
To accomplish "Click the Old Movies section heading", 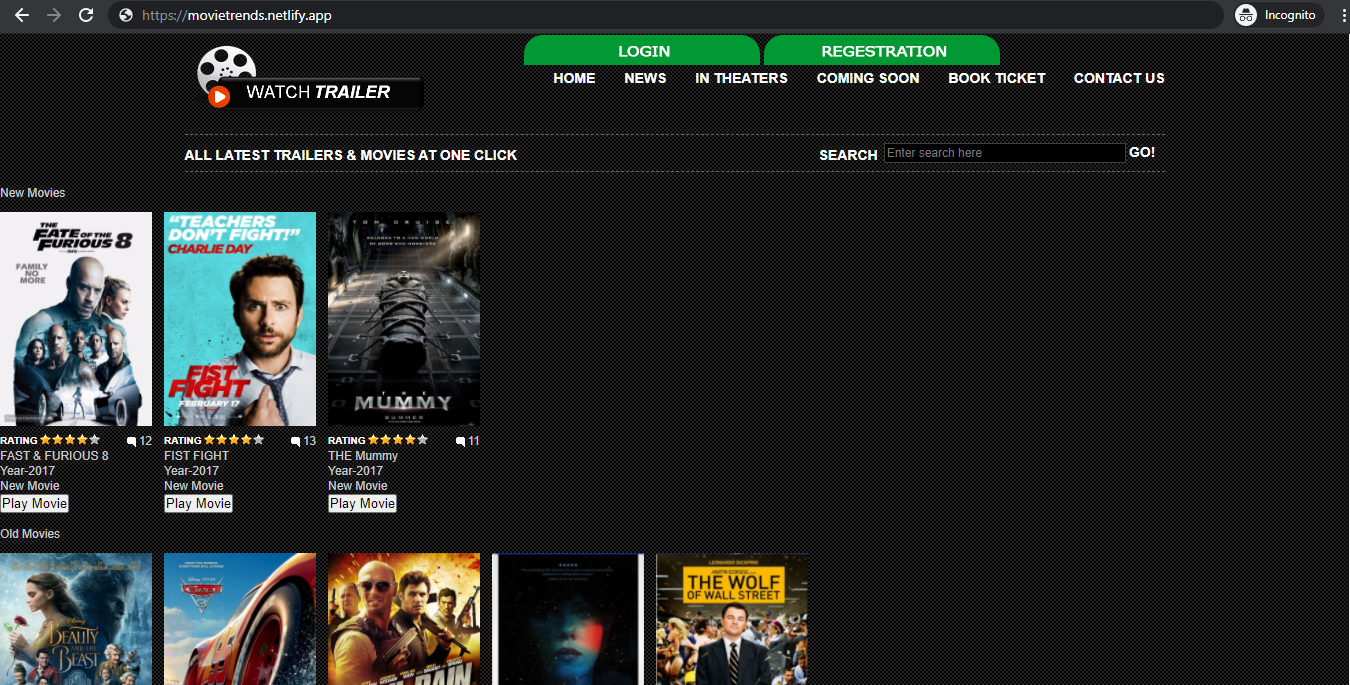I will click(x=30, y=534).
